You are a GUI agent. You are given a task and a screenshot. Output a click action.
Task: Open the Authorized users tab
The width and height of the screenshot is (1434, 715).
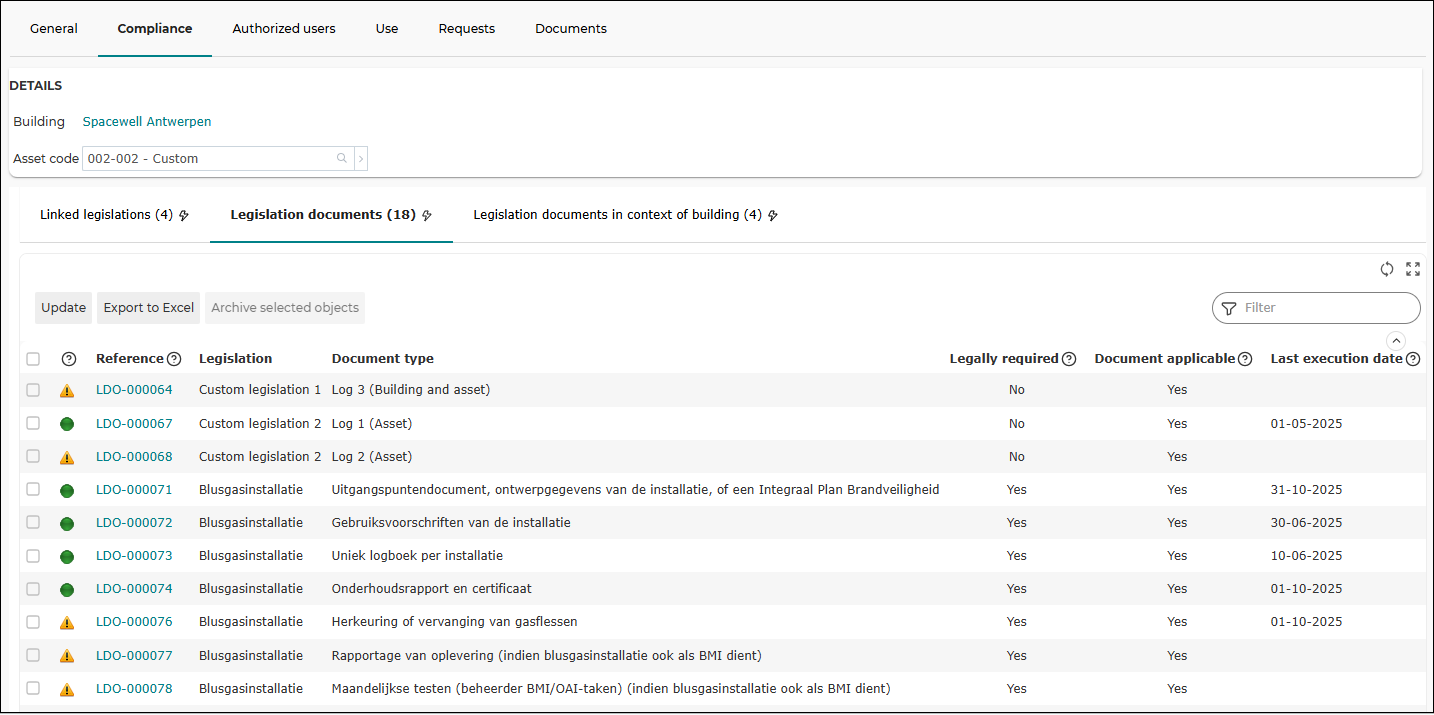(284, 29)
